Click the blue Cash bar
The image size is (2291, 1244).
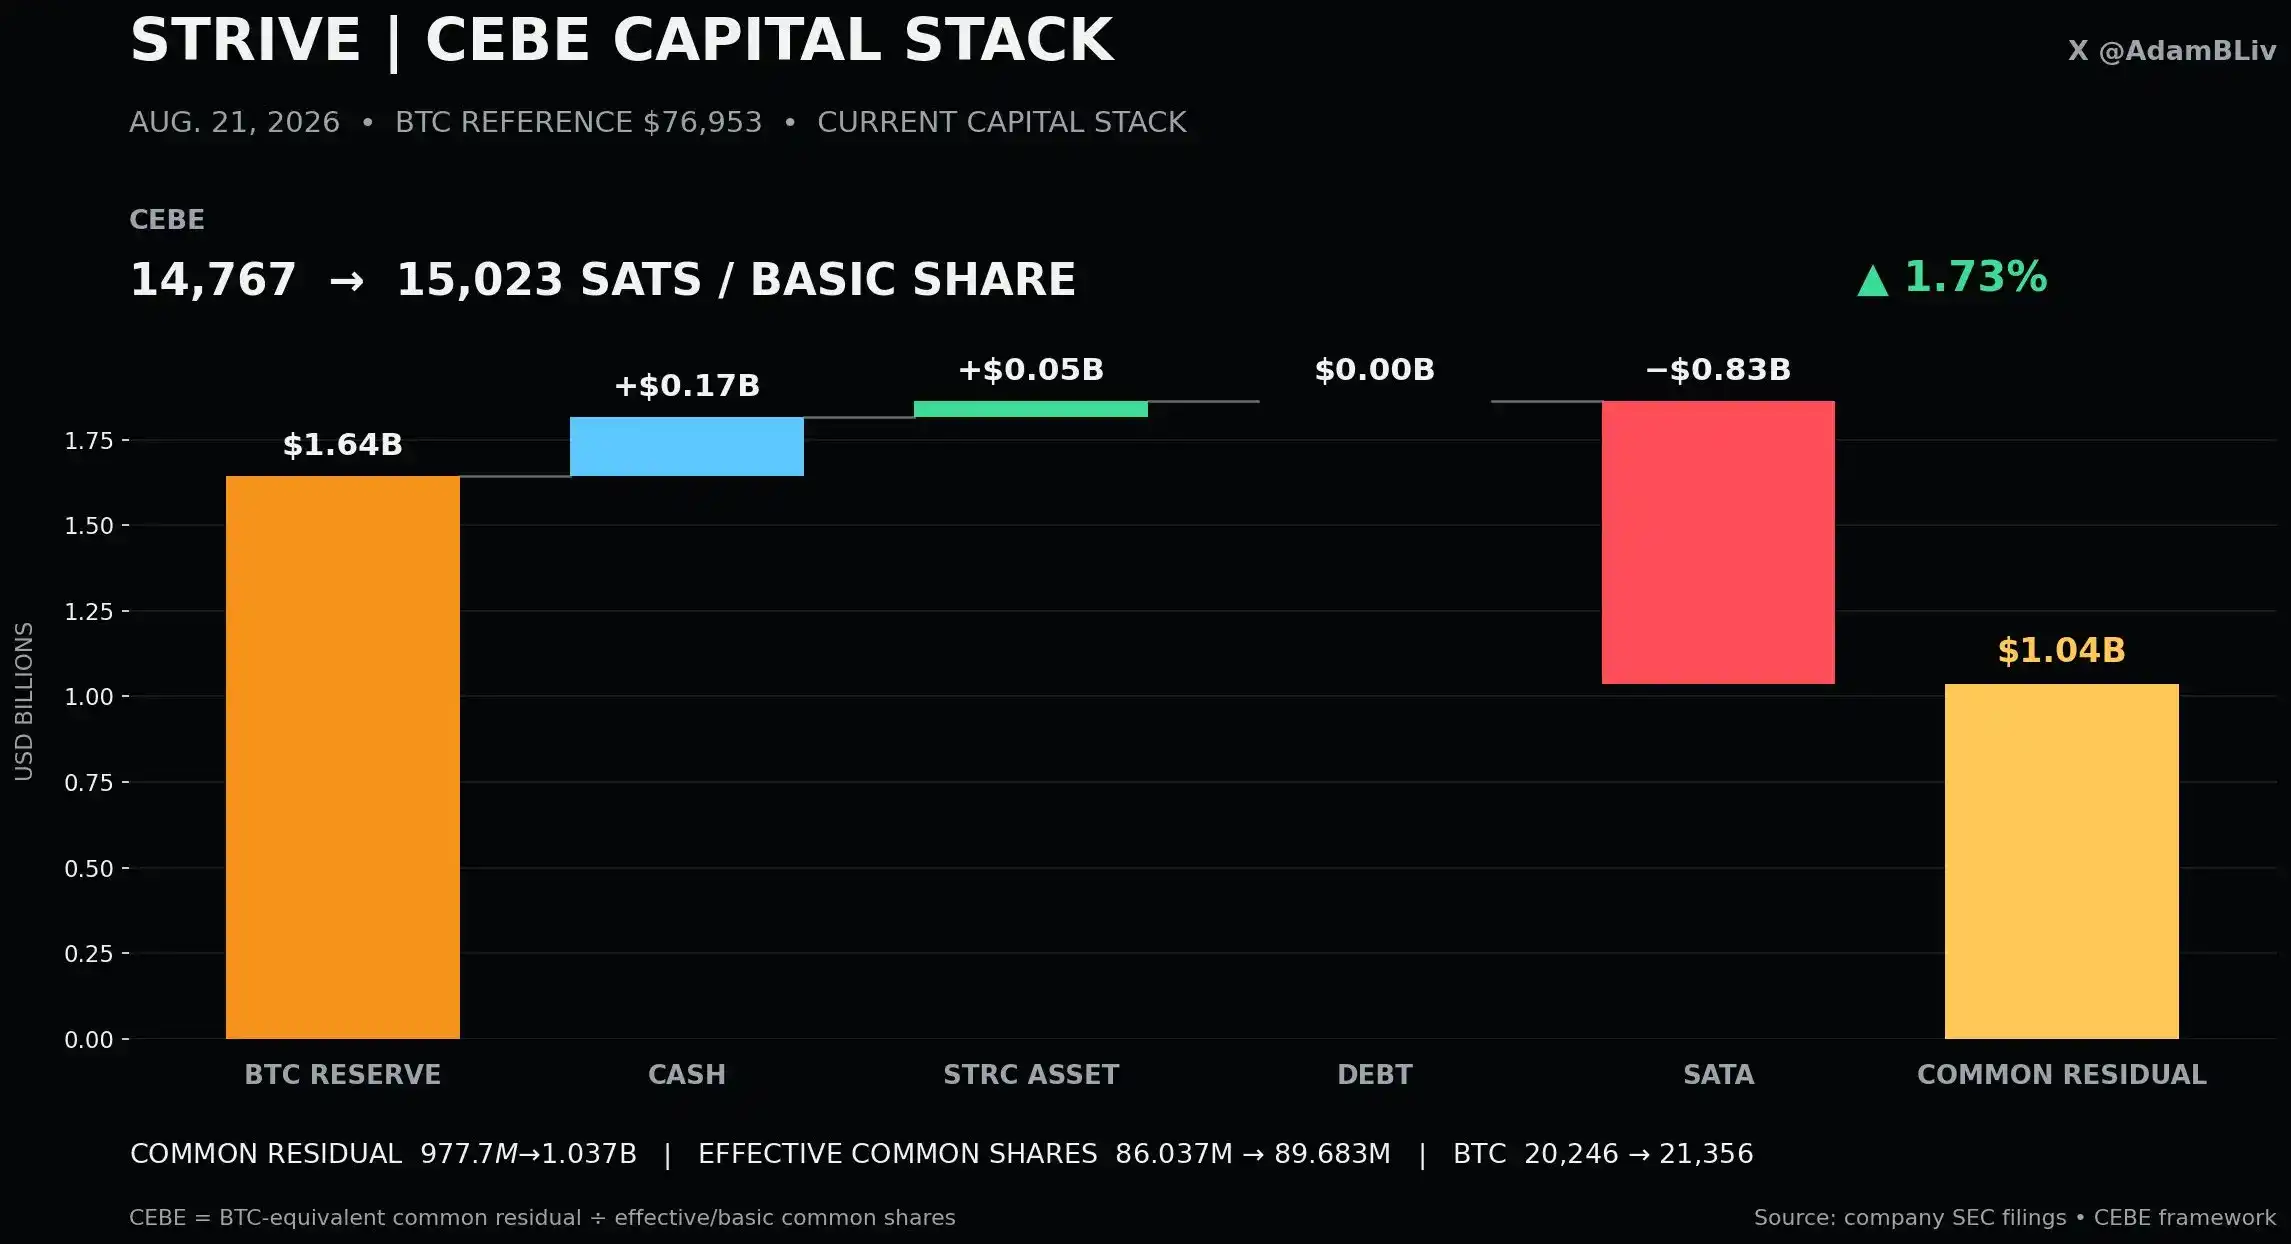pyautogui.click(x=687, y=446)
